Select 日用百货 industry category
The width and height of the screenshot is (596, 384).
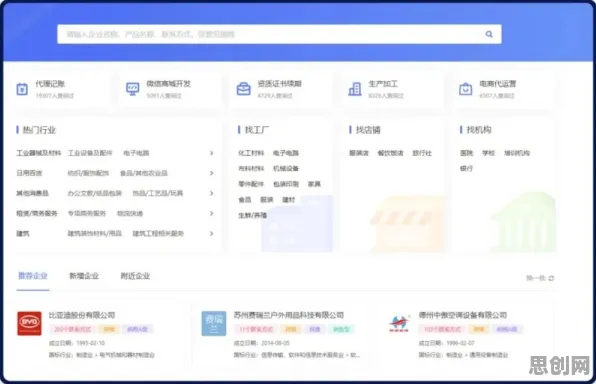(x=29, y=173)
